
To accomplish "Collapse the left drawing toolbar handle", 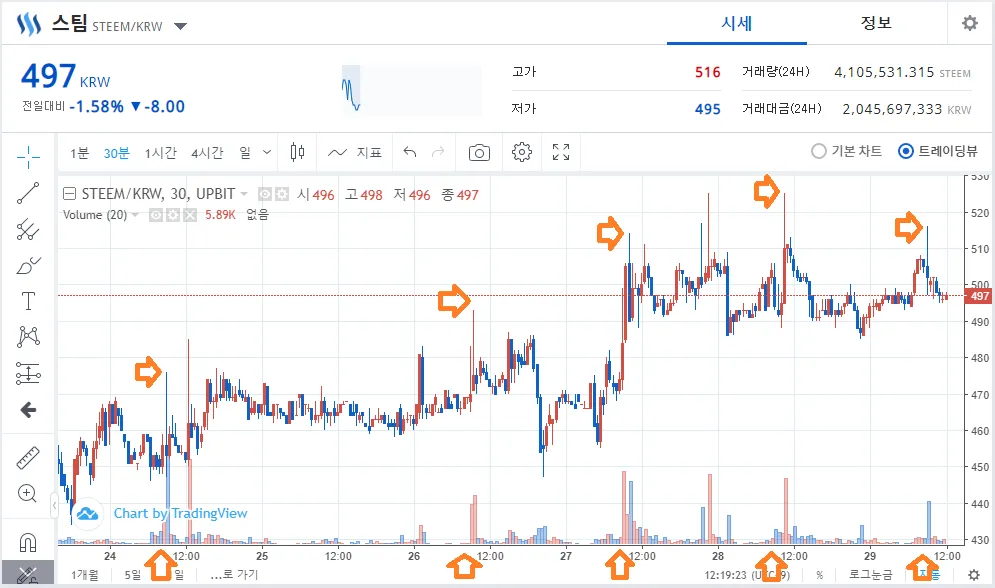I will click(x=55, y=506).
